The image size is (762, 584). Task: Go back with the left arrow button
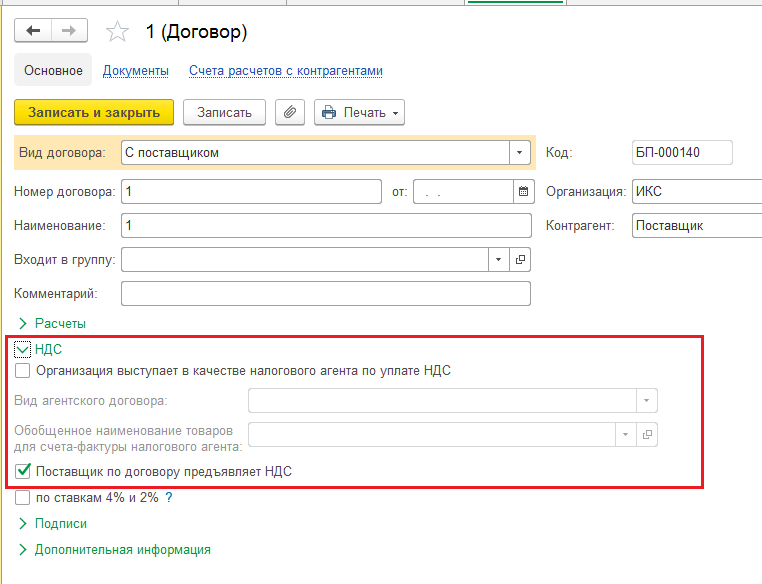(33, 31)
